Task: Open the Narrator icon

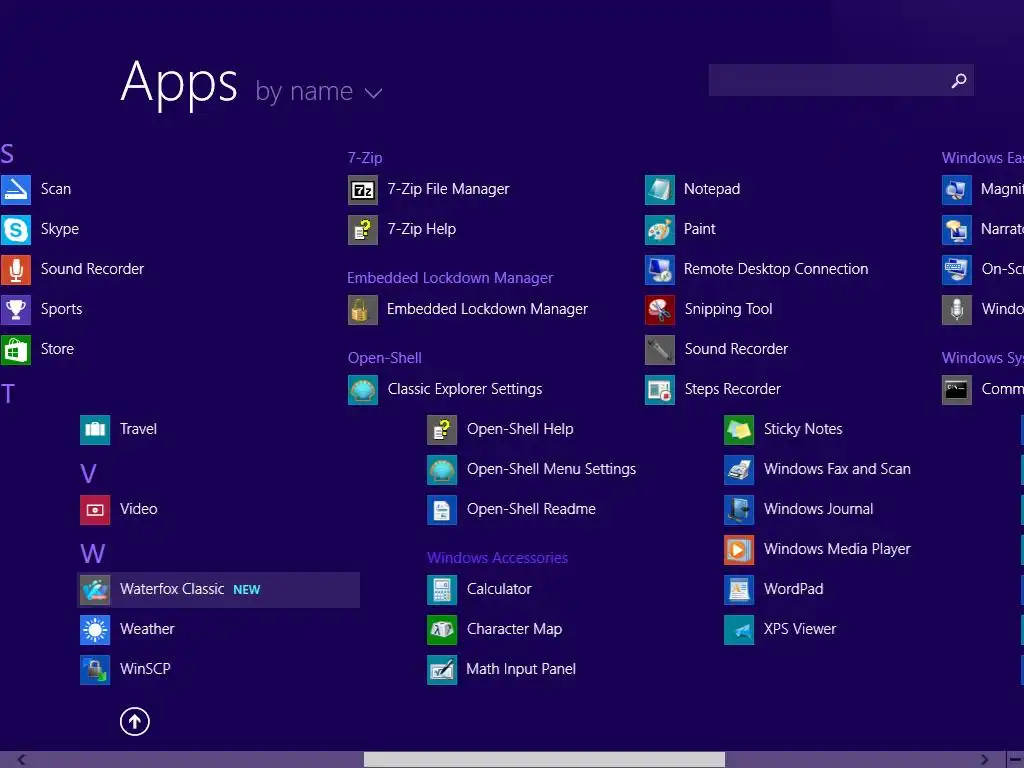Action: point(957,229)
